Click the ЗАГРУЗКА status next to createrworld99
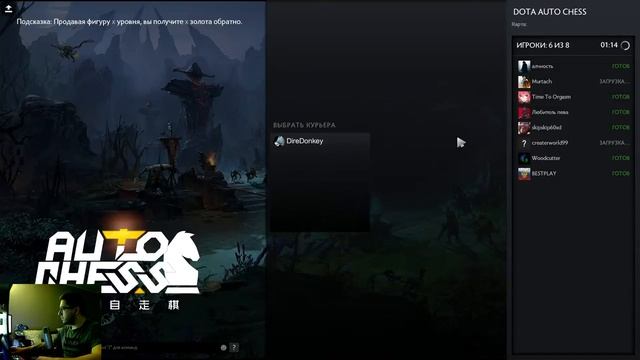The height and width of the screenshot is (360, 640). coord(615,143)
